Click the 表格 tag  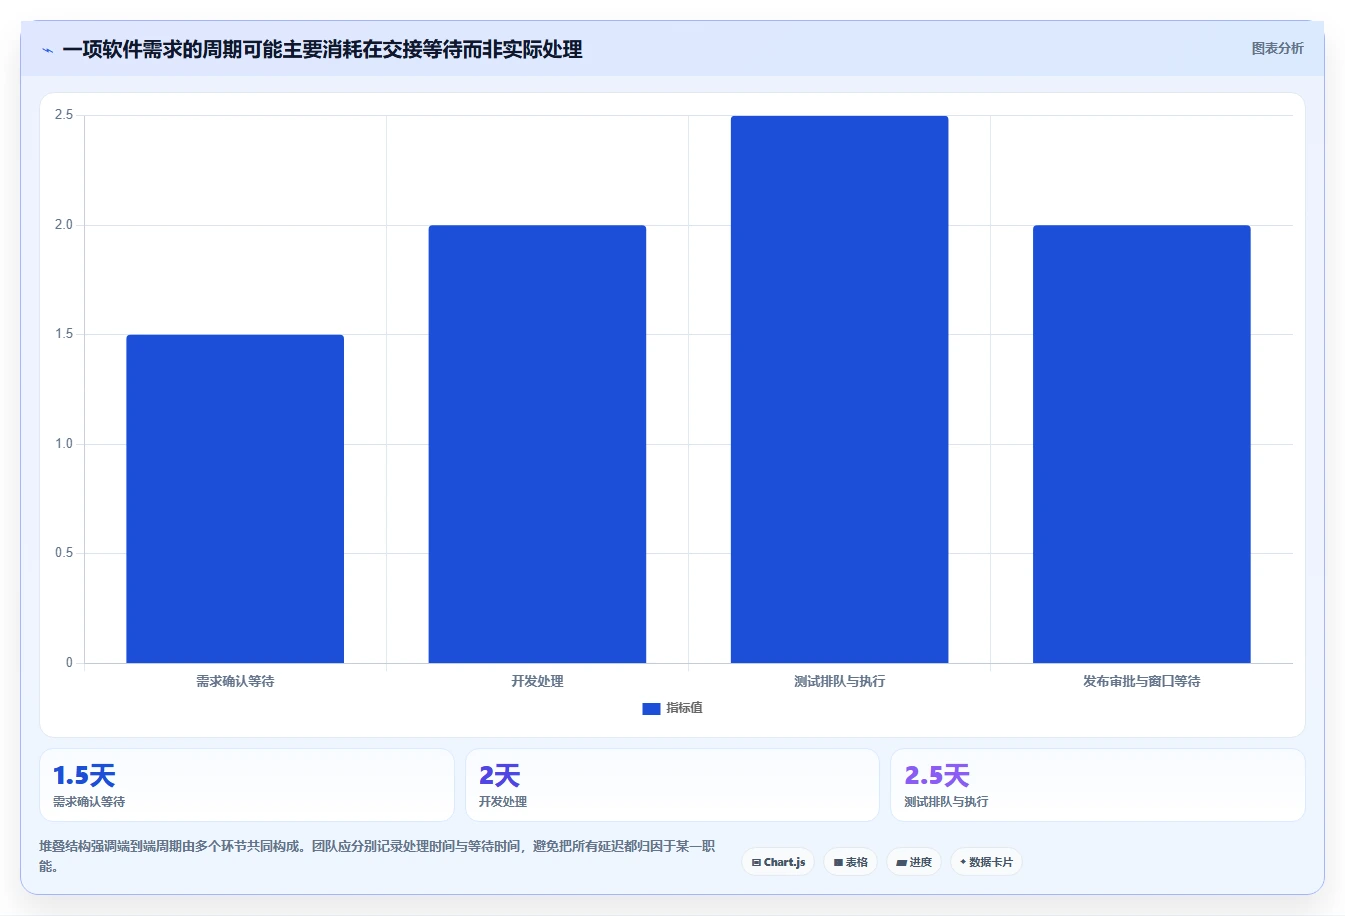point(850,862)
